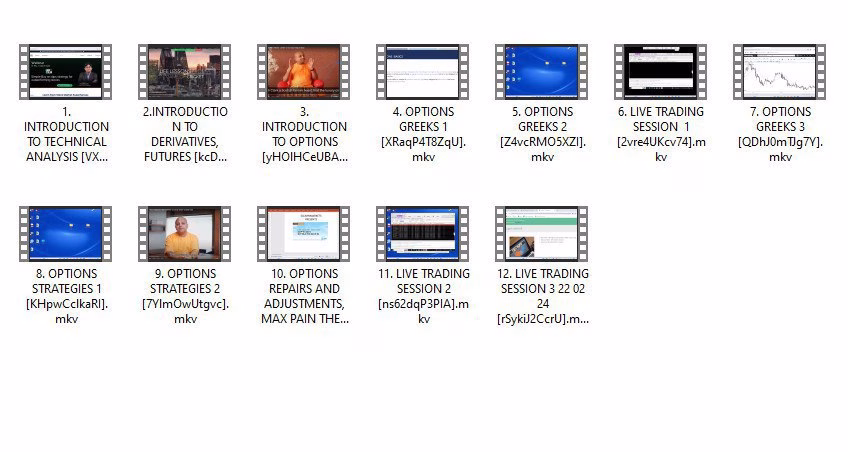Click the "9. OPTIONS STRATEGIES 2" filename label
The height and width of the screenshot is (452, 848).
click(184, 296)
